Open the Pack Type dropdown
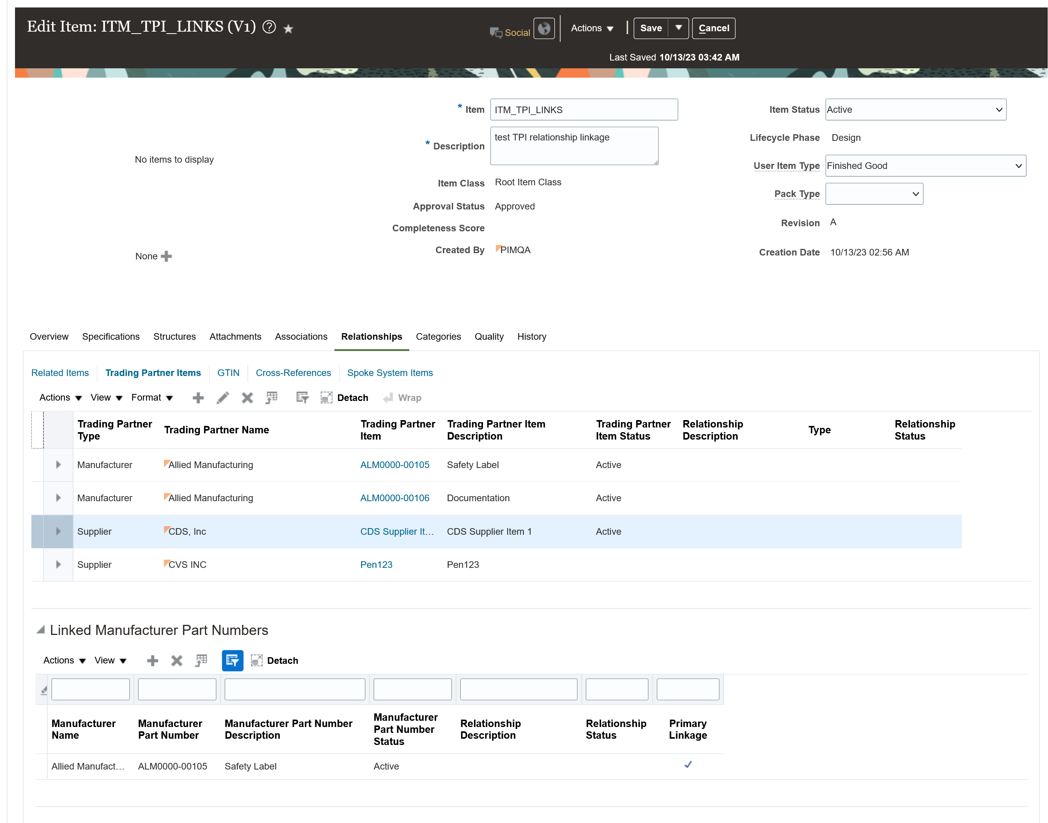This screenshot has width=1048, height=823. point(874,194)
